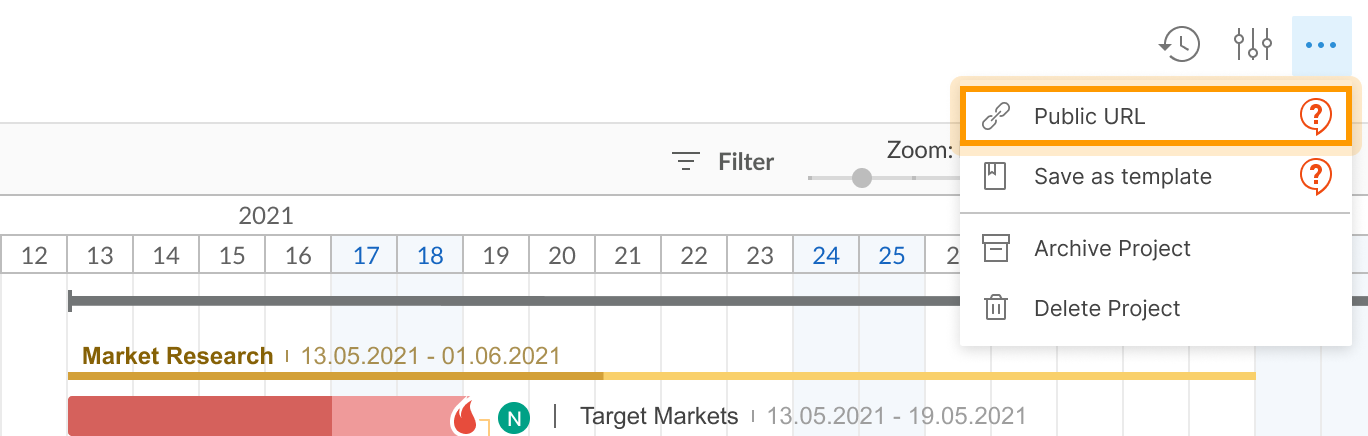
Task: Select the Public URL menu entry
Action: [x=1090, y=117]
